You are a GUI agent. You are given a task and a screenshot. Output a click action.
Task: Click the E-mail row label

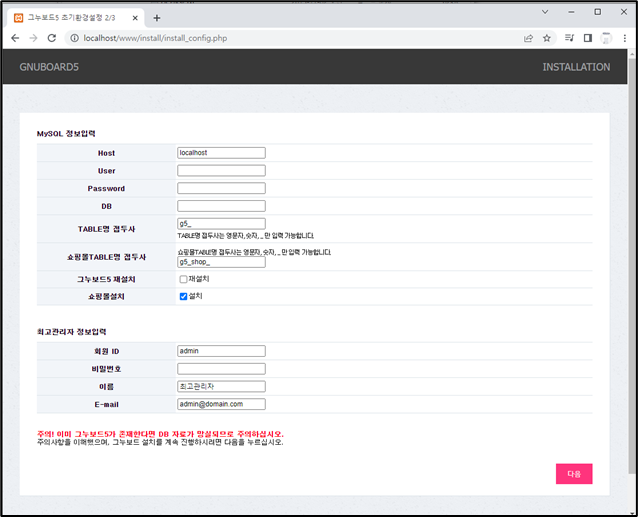pyautogui.click(x=106, y=405)
